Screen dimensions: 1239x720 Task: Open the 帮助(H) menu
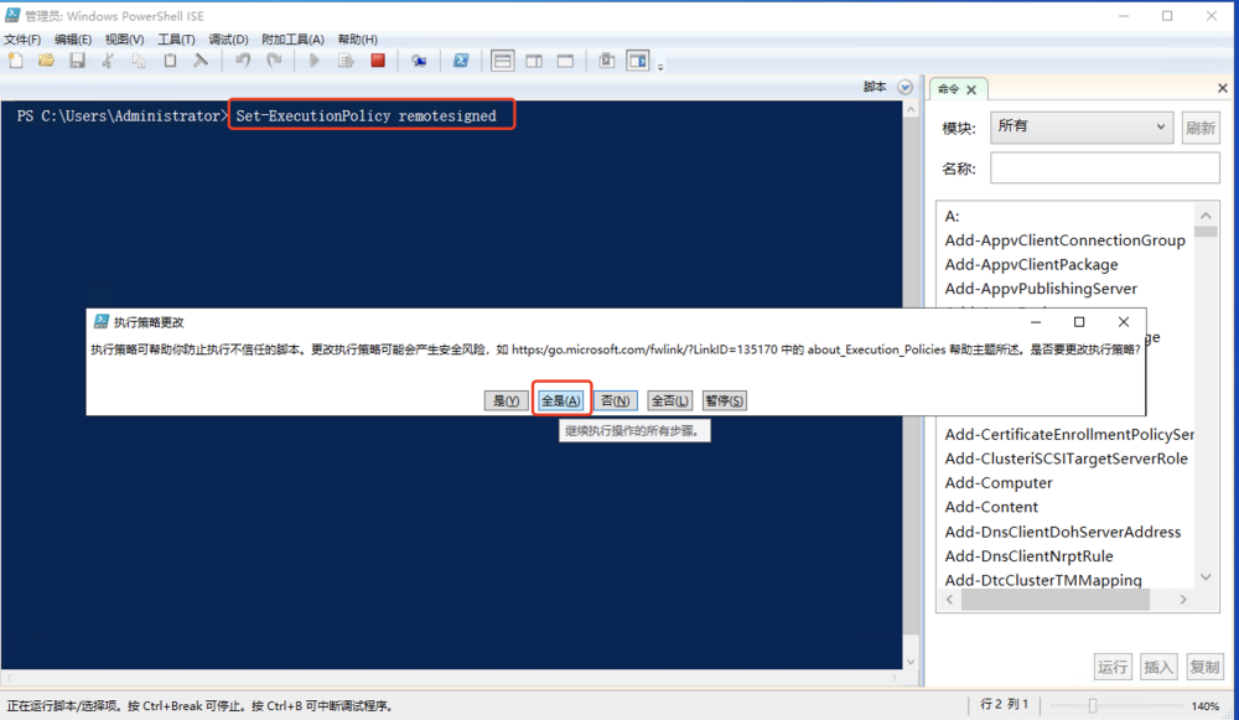(x=357, y=39)
